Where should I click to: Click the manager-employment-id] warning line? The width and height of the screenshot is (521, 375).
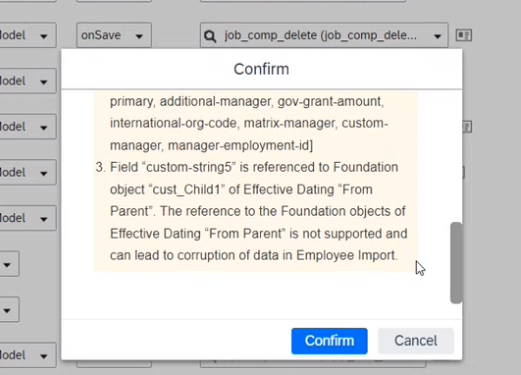click(x=211, y=145)
